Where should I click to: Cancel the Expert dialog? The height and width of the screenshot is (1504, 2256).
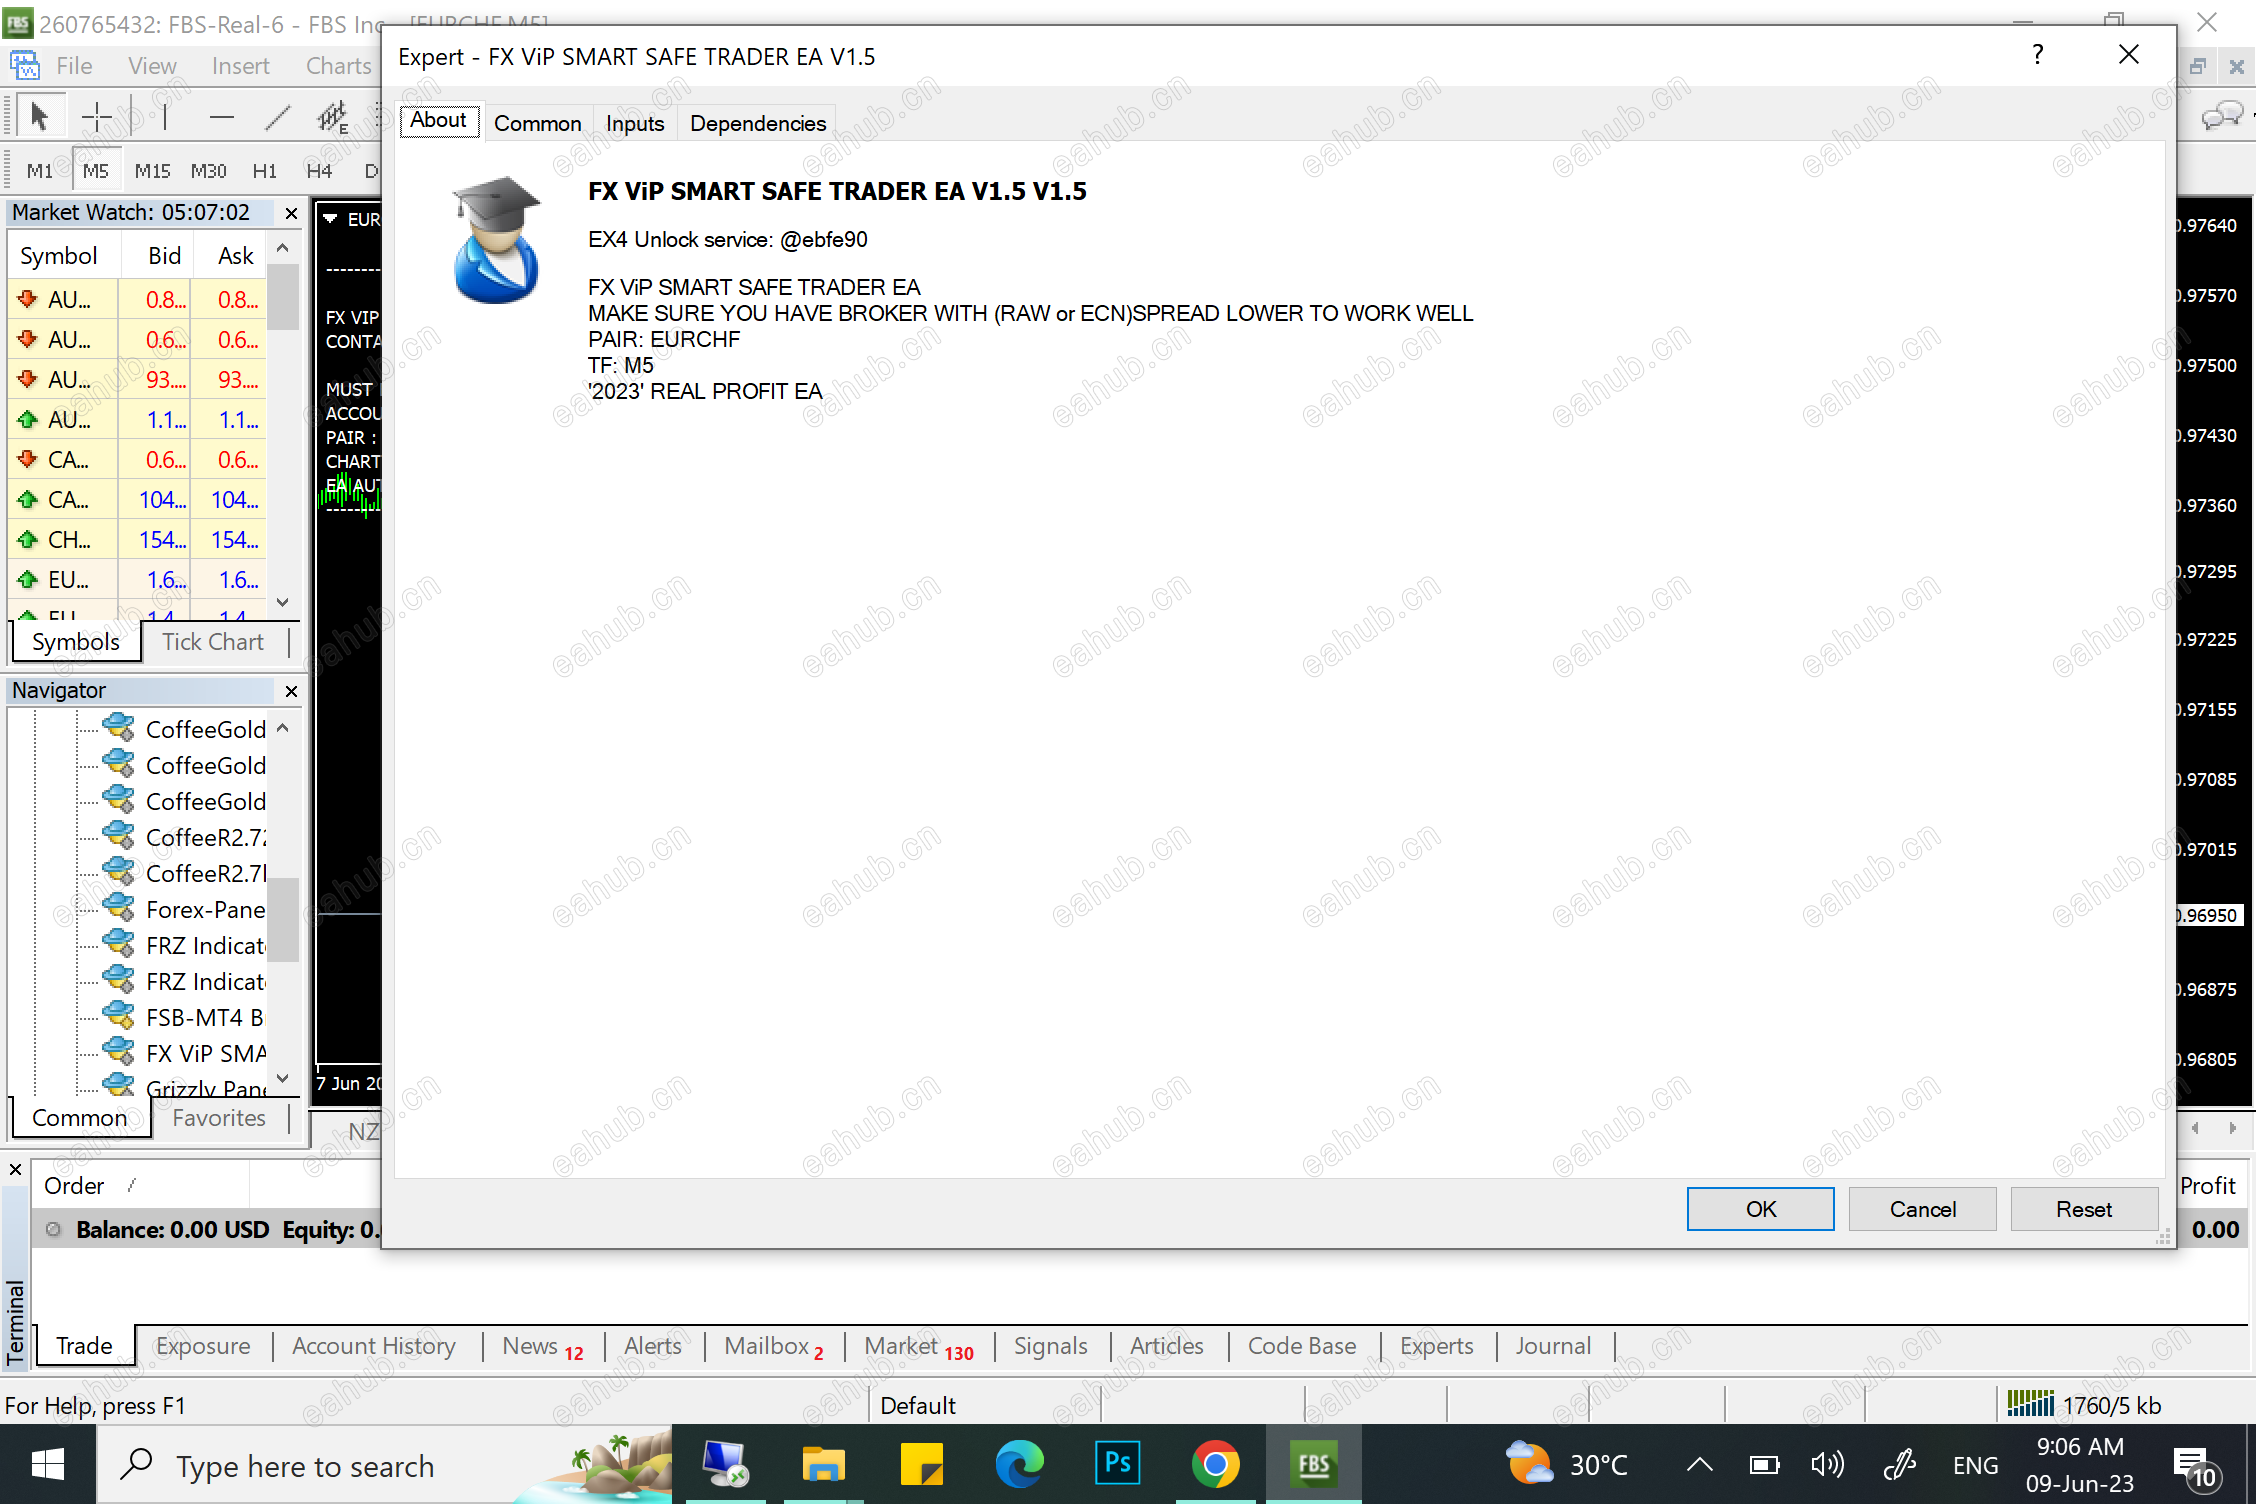tap(1922, 1209)
